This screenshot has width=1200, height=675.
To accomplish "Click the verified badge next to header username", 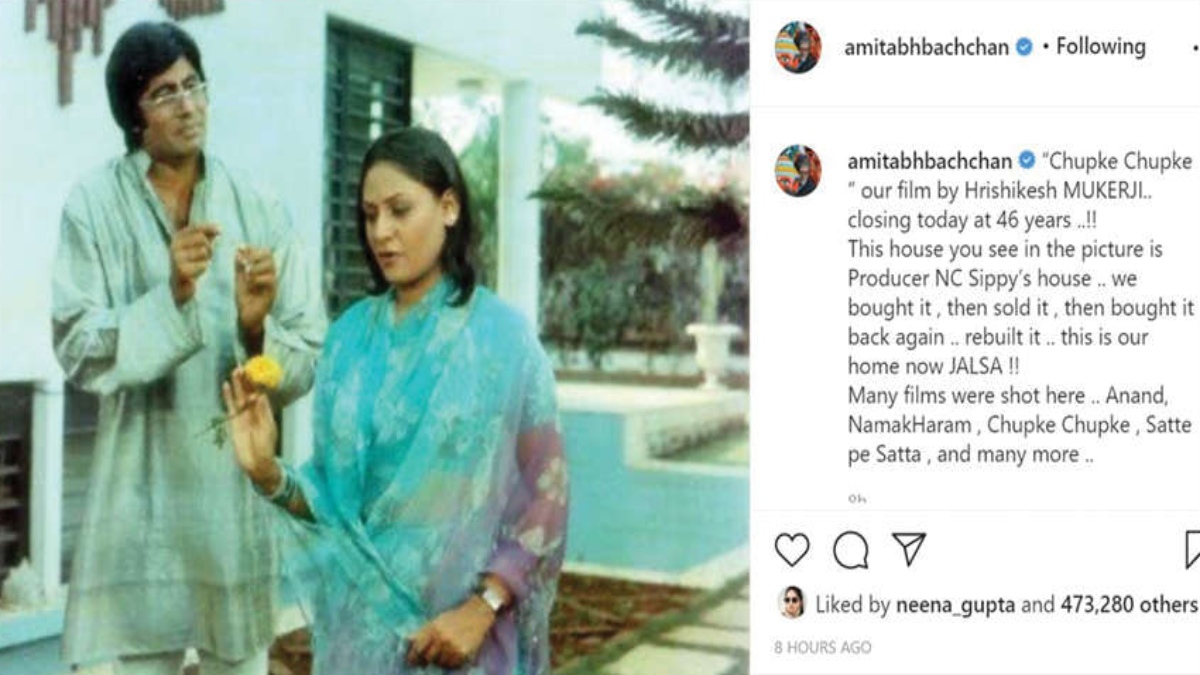I will [x=1024, y=47].
